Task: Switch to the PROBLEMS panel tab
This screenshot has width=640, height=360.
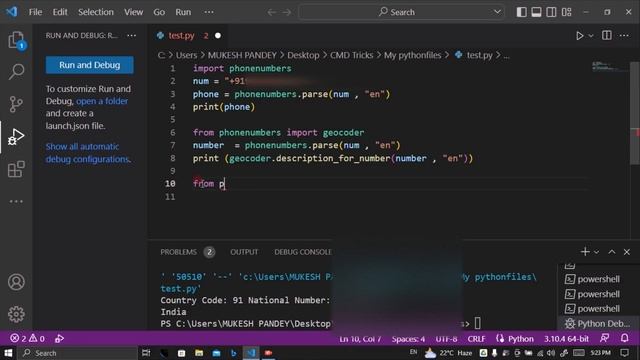Action: tap(178, 252)
